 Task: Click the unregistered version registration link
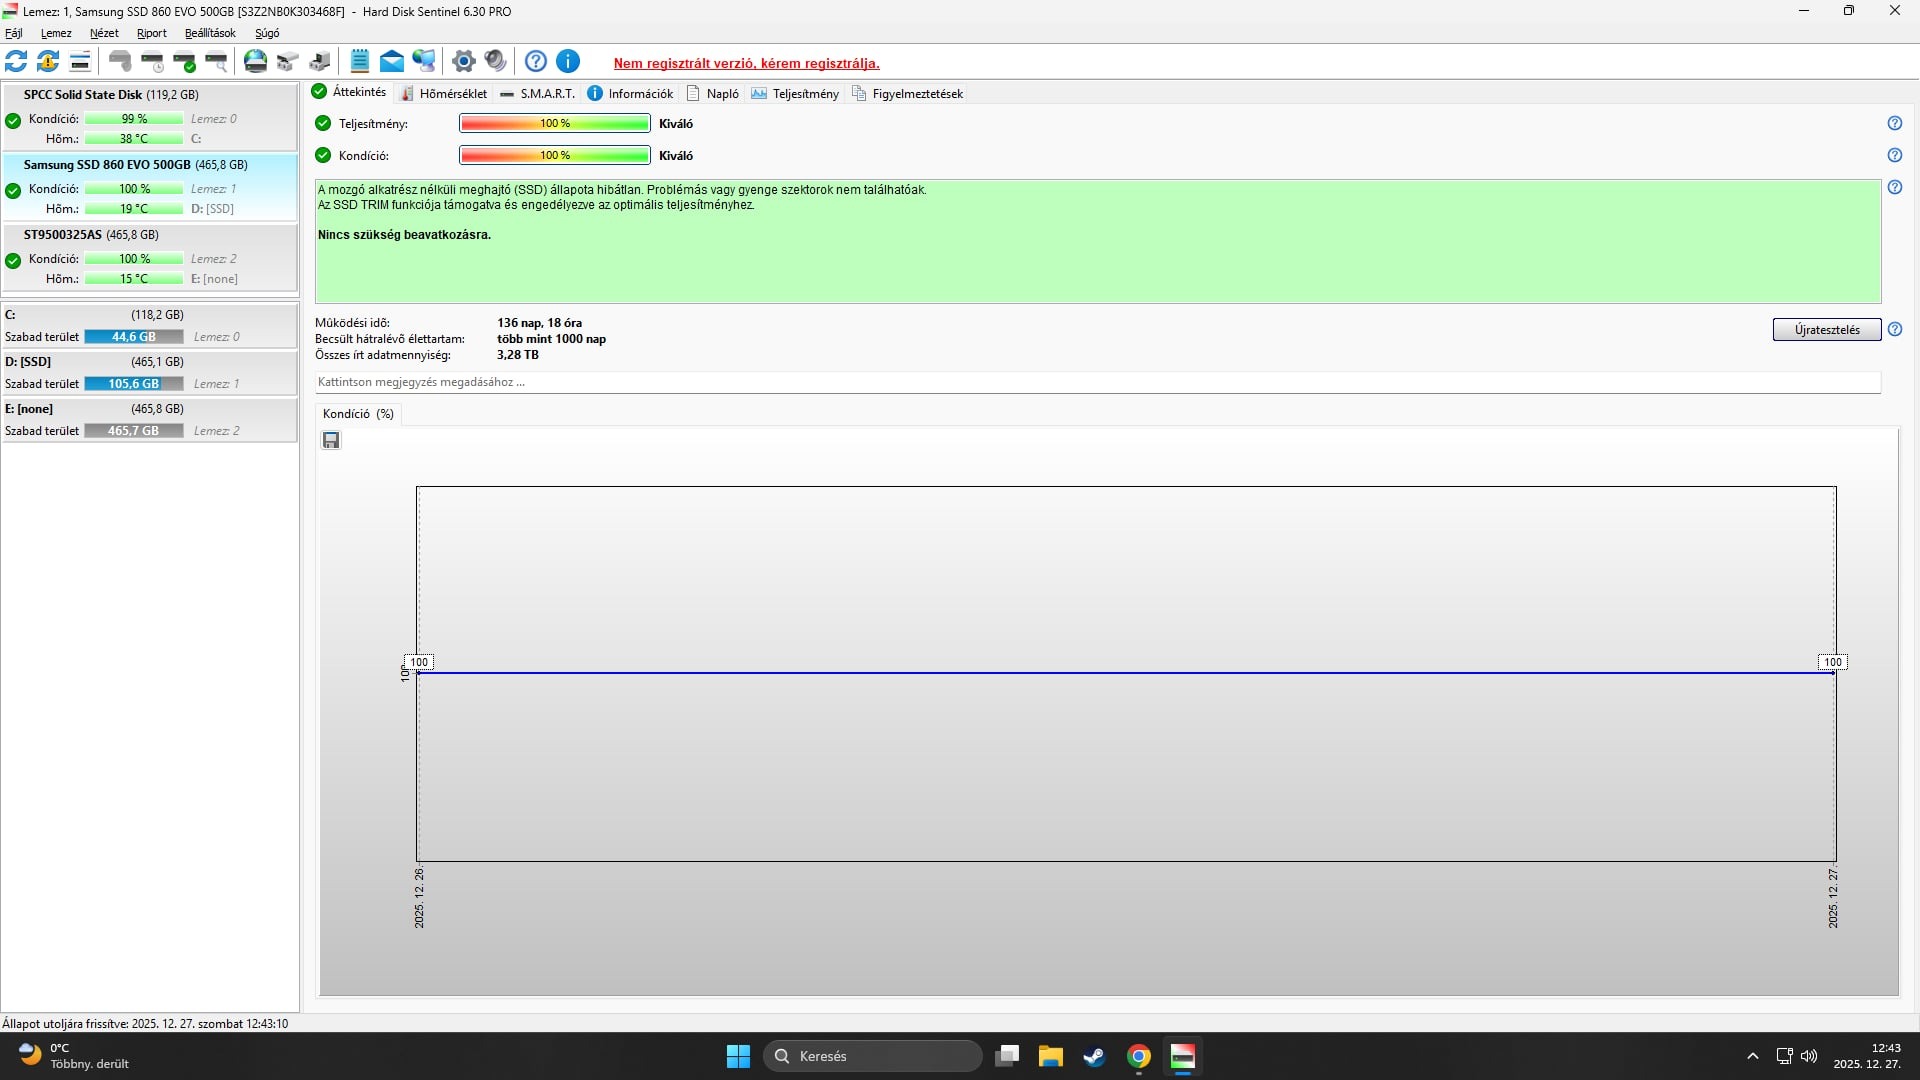[746, 63]
